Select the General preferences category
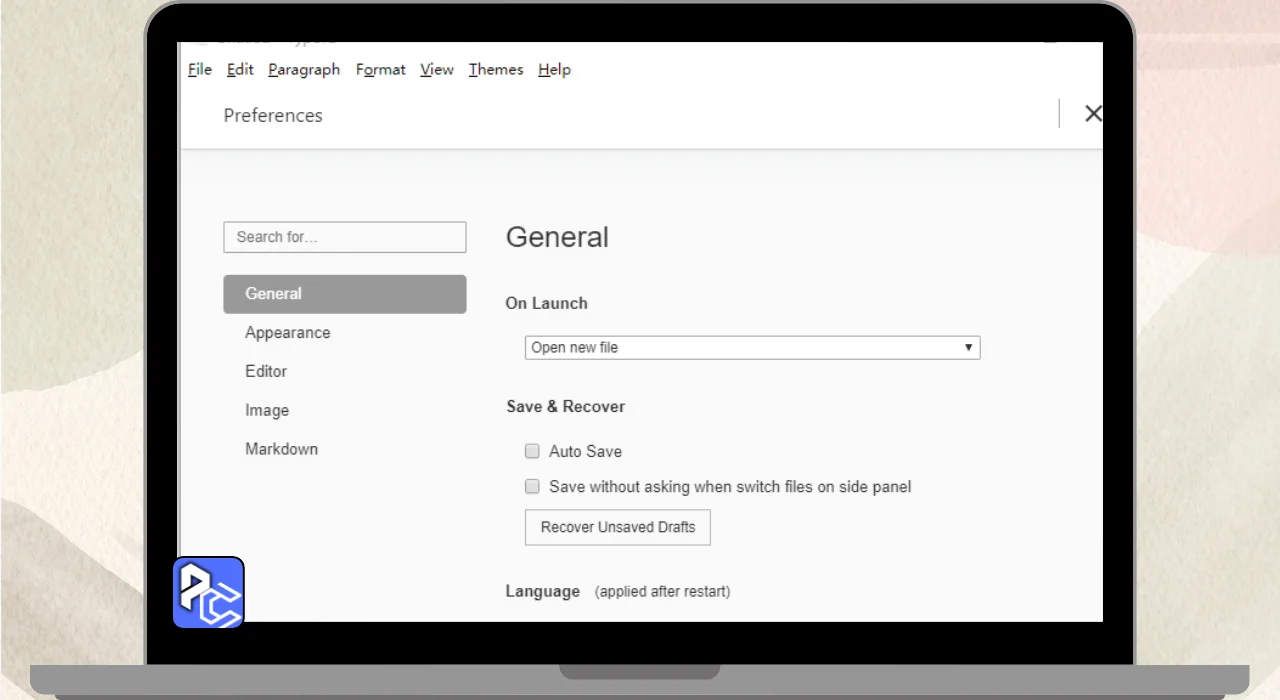Screen dimensions: 1280x700 [x=345, y=294]
